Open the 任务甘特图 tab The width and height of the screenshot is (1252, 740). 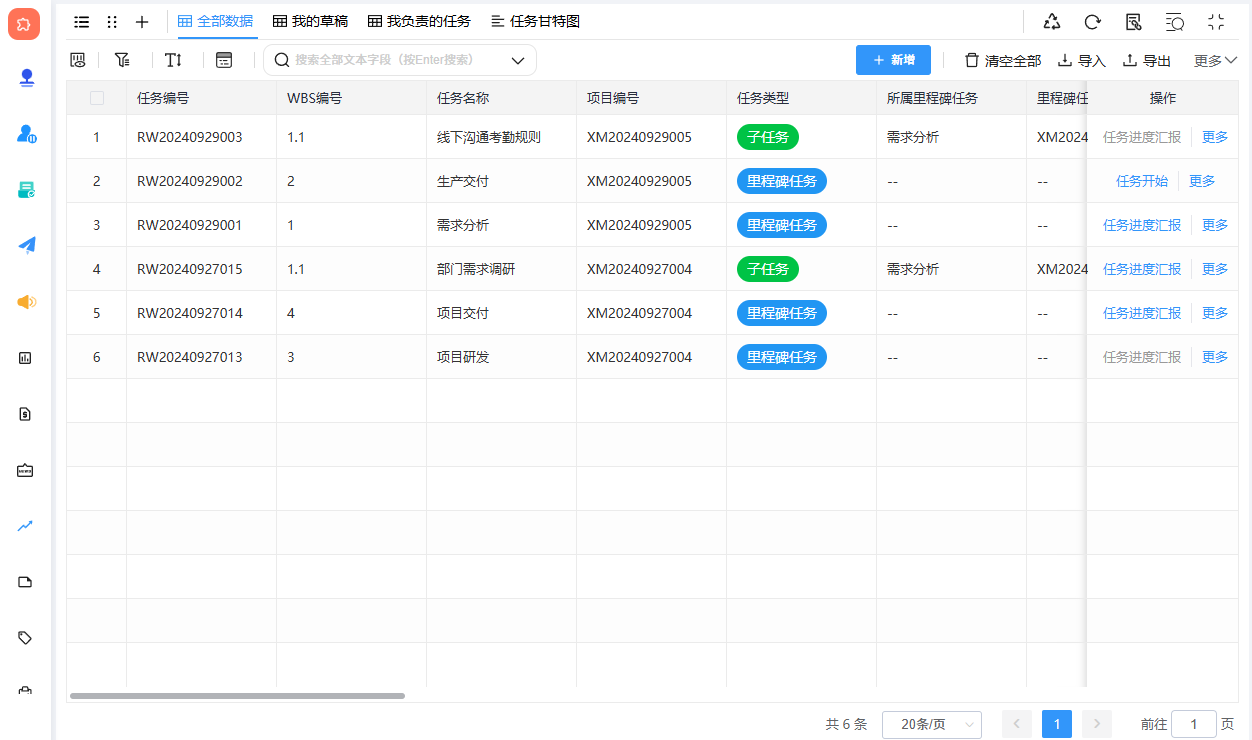535,21
